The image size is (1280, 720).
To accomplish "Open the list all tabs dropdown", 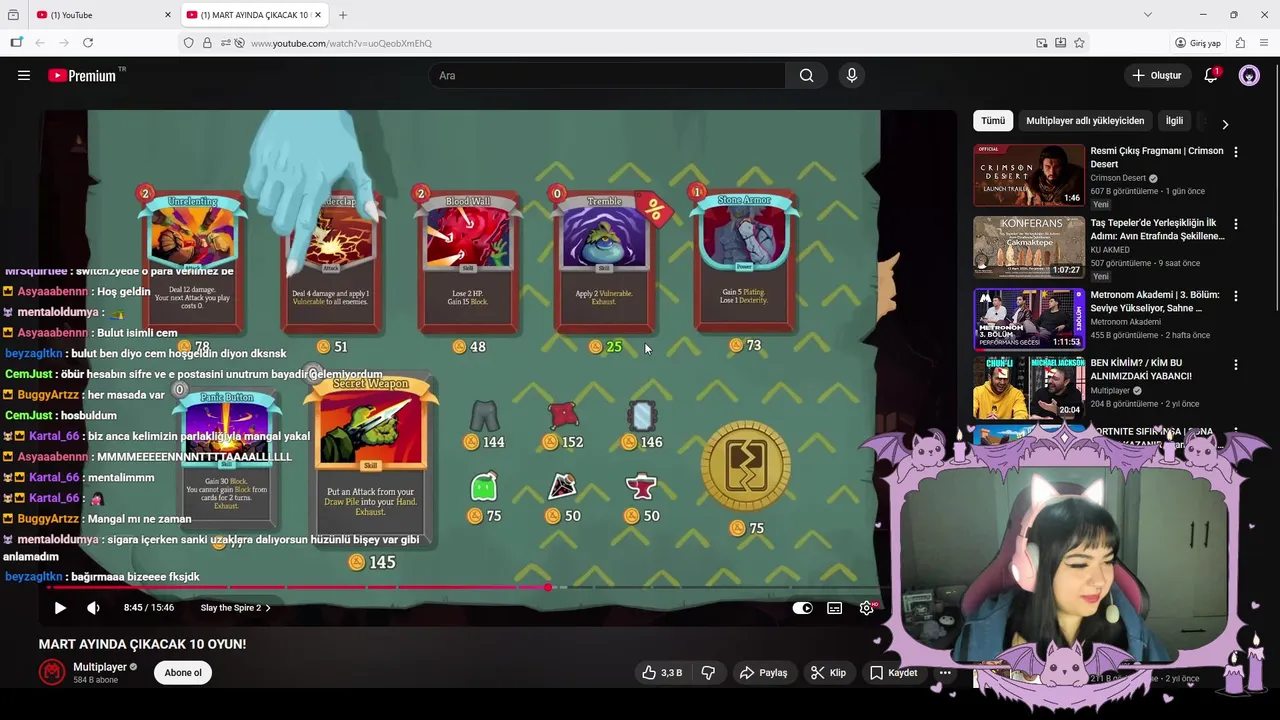I will [x=1148, y=15].
